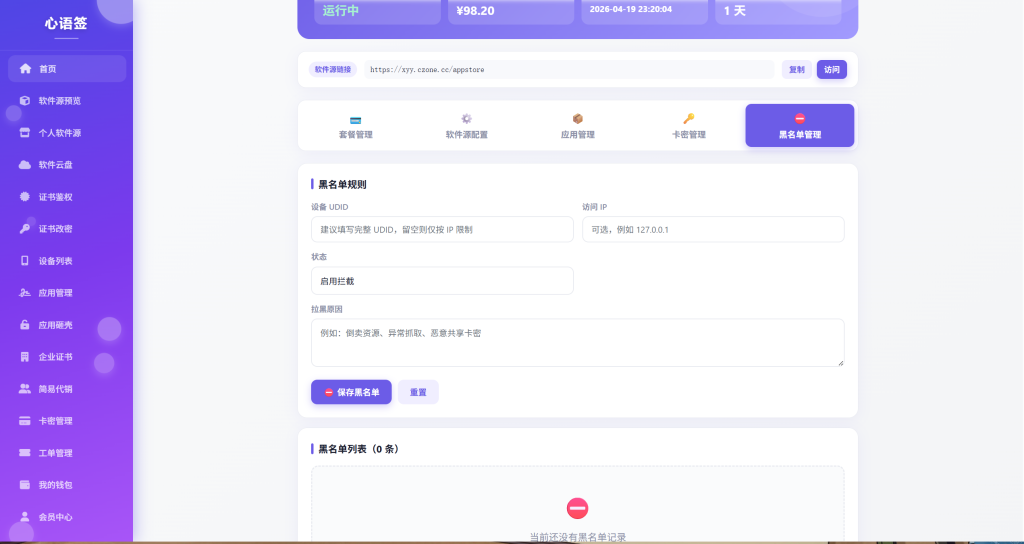1024x544 pixels.
Task: Click the empty blacklist no-entry icon
Action: (x=577, y=508)
